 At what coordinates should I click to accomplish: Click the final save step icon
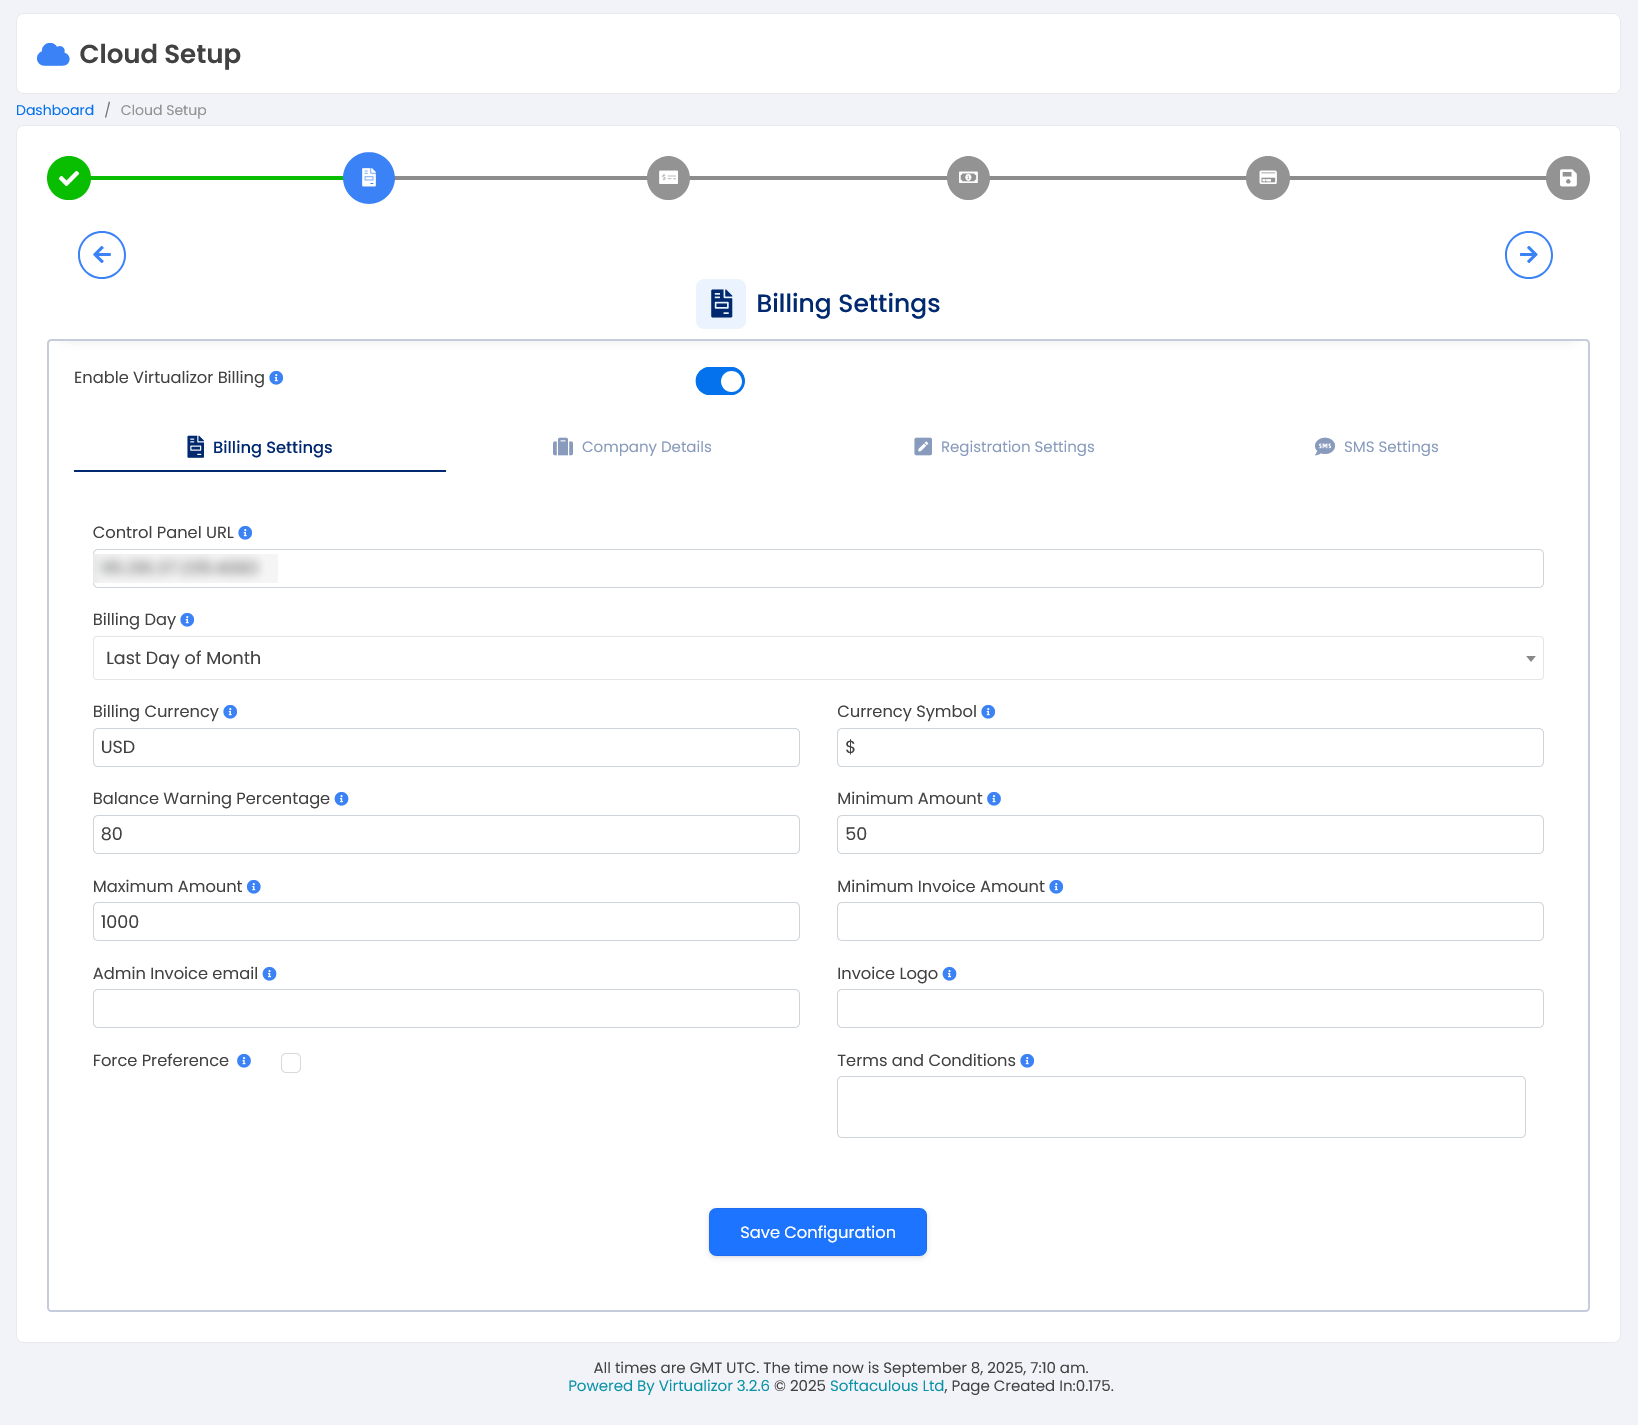pos(1567,178)
